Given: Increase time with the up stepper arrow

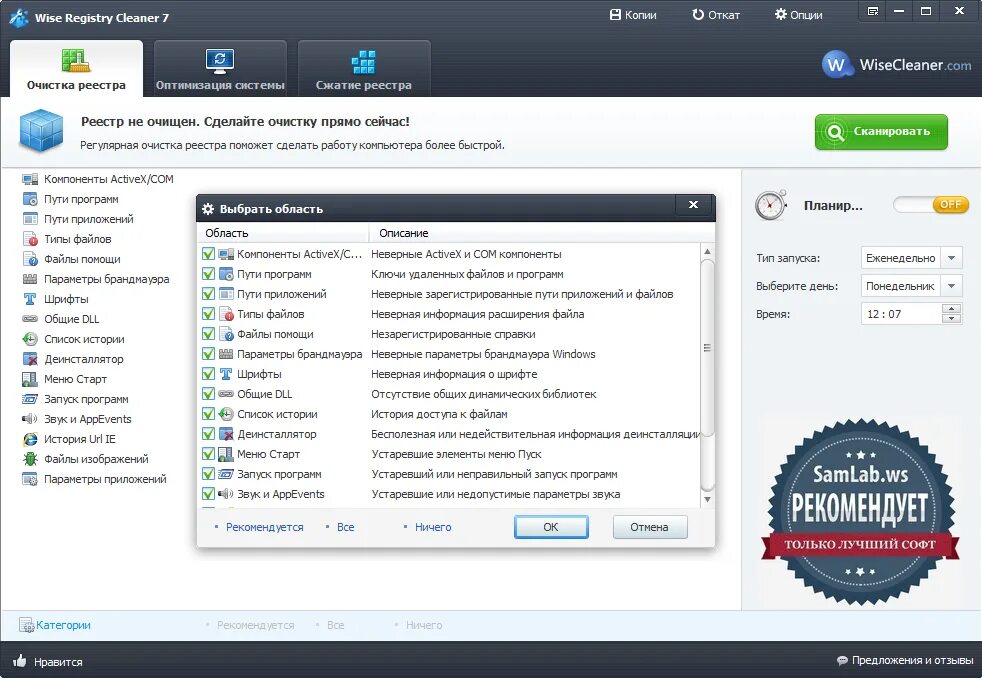Looking at the screenshot, I should point(951,309).
